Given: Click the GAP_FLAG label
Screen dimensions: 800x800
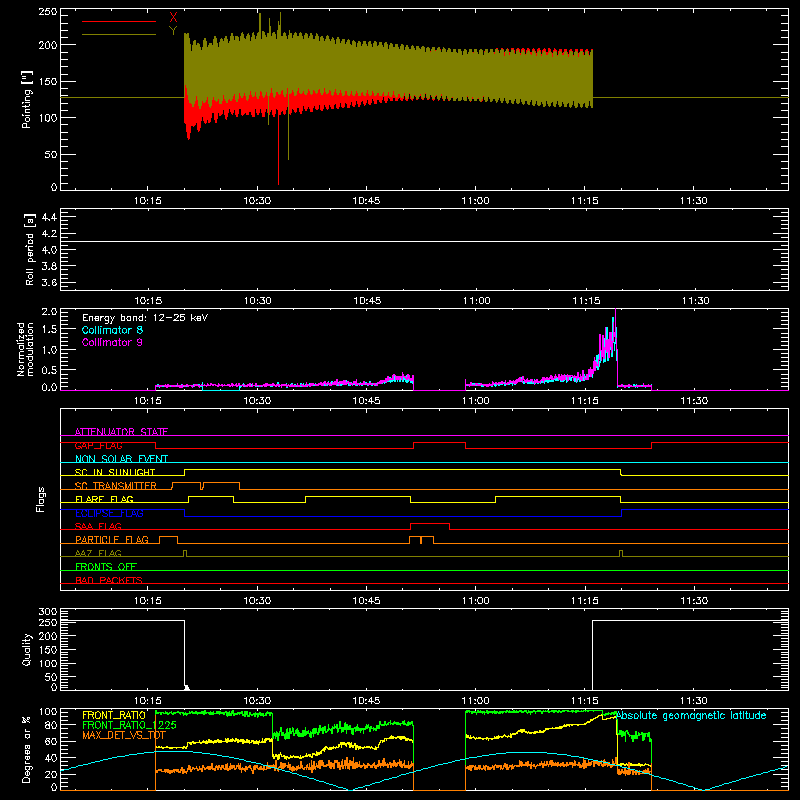Looking at the screenshot, I should click(98, 445).
